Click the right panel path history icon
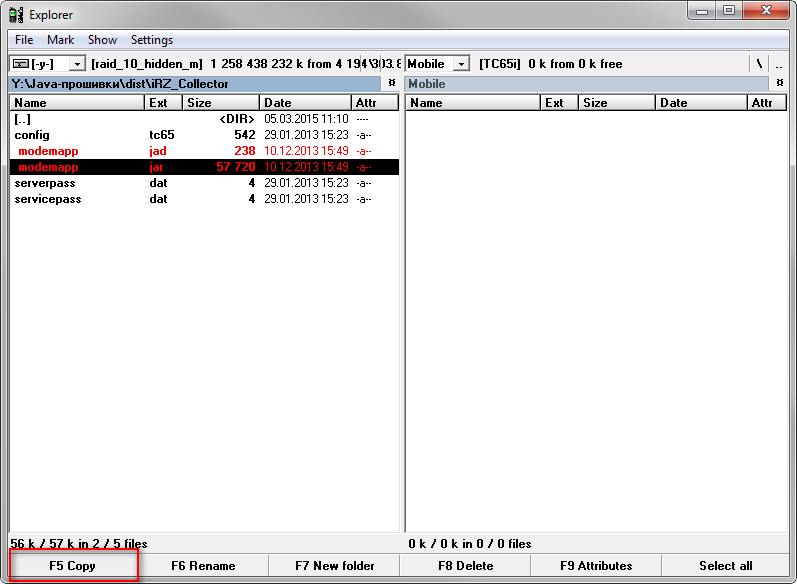Image resolution: width=797 pixels, height=584 pixels. click(787, 84)
